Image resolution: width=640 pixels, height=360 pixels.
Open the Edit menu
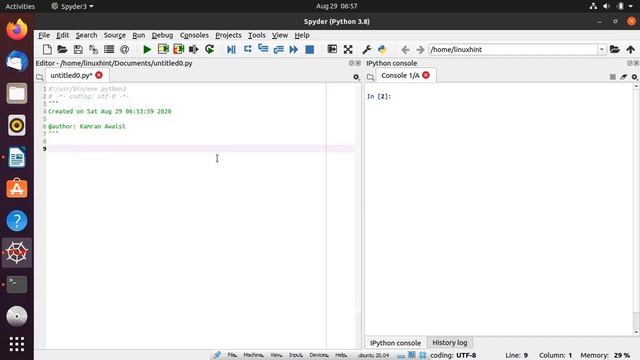(x=62, y=35)
